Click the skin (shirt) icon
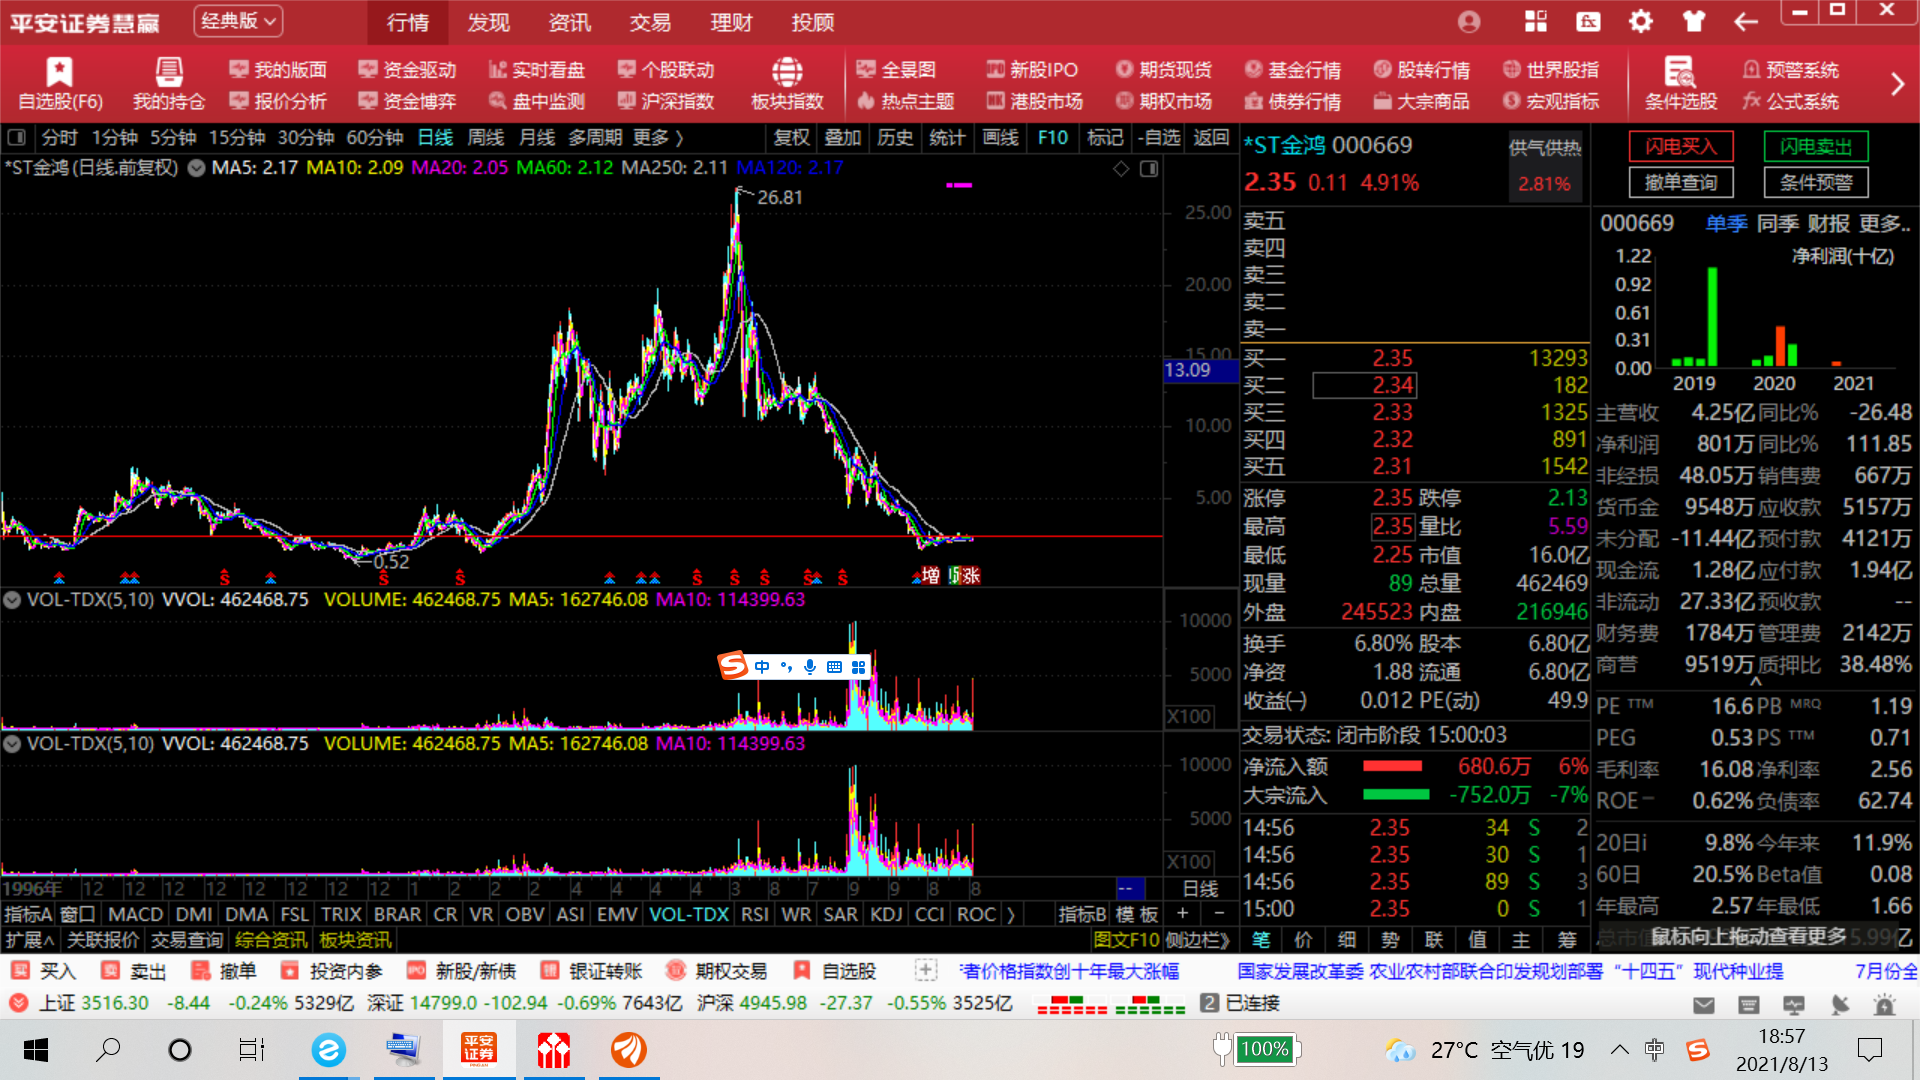This screenshot has width=1920, height=1080. point(1693,21)
